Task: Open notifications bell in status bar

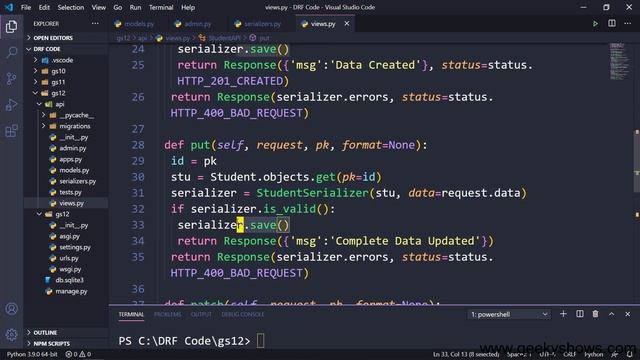Action: coord(630,354)
